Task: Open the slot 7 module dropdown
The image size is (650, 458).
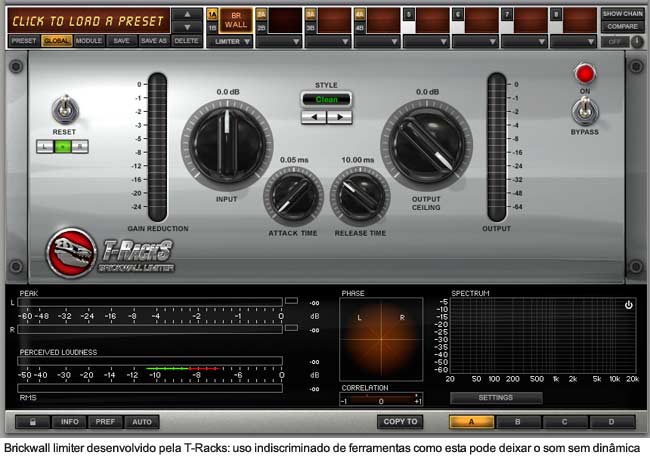Action: click(x=524, y=41)
